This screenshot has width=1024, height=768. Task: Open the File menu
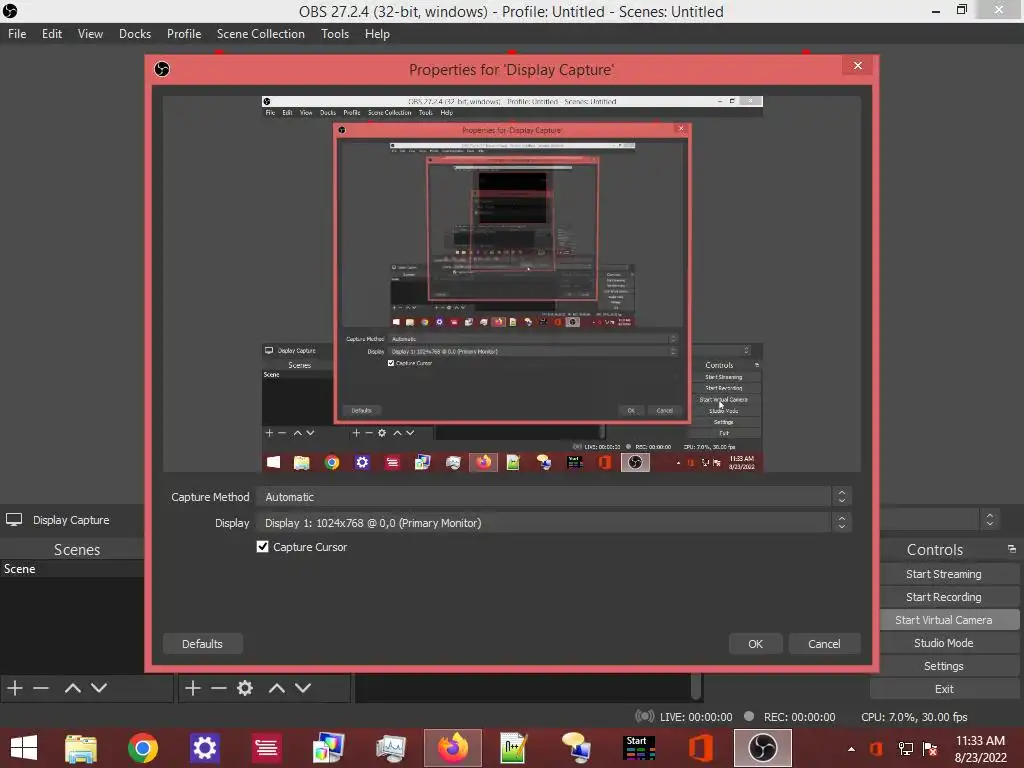(17, 34)
